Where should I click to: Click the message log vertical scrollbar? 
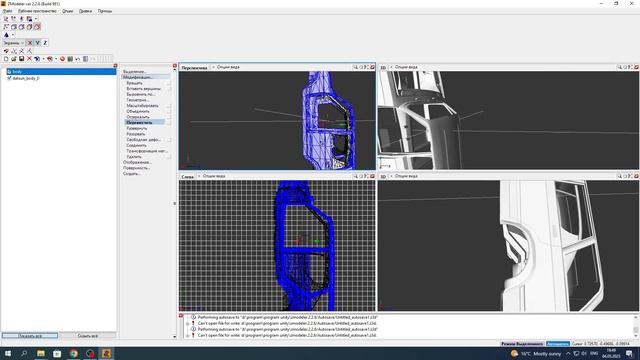[x=636, y=326]
